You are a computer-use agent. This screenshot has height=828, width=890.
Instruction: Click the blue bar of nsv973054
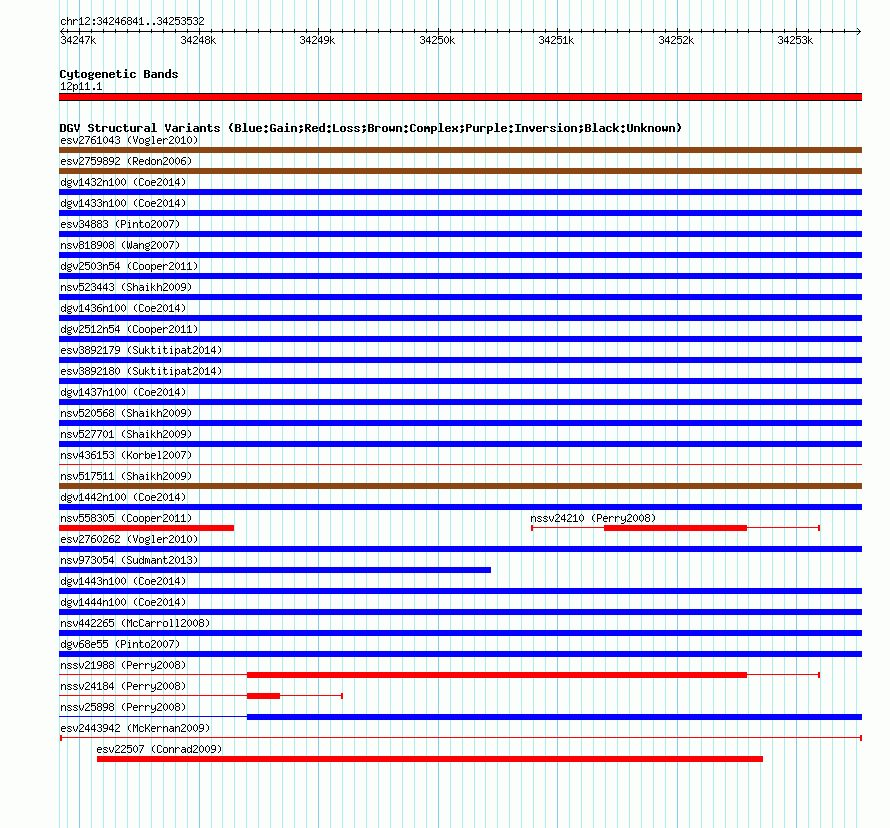click(x=275, y=570)
